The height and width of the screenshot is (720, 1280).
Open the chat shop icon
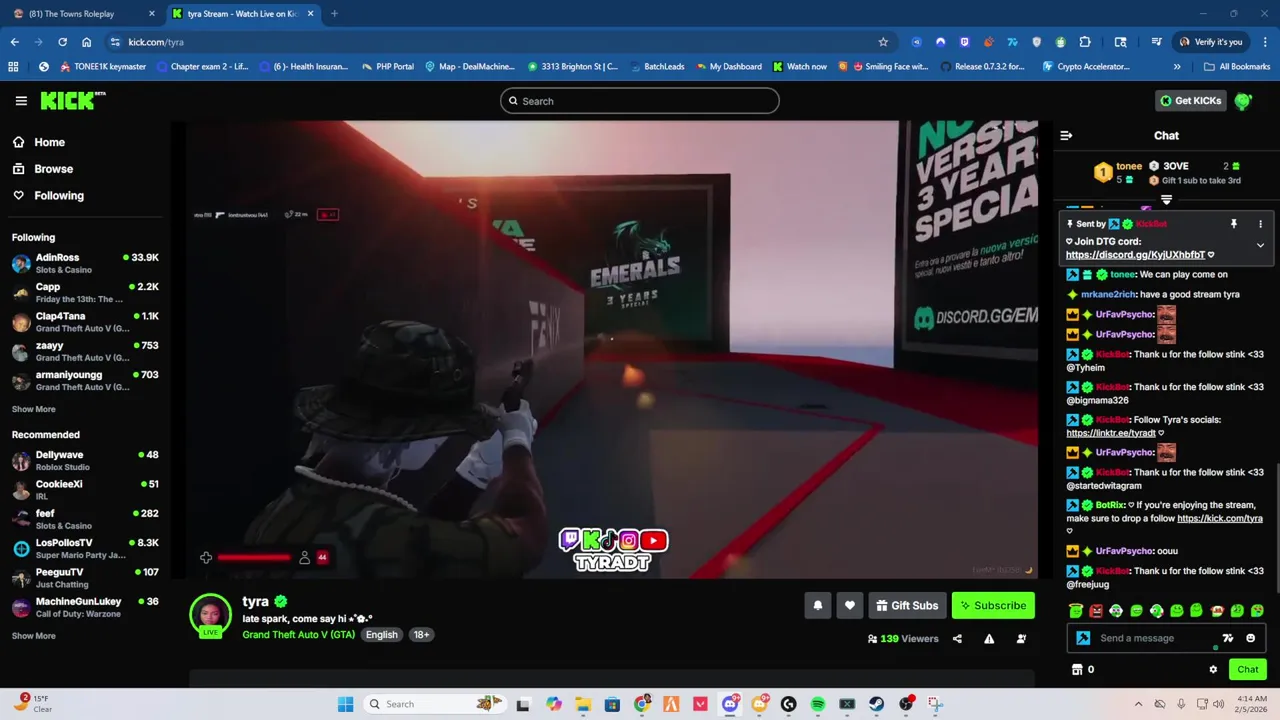point(1077,670)
